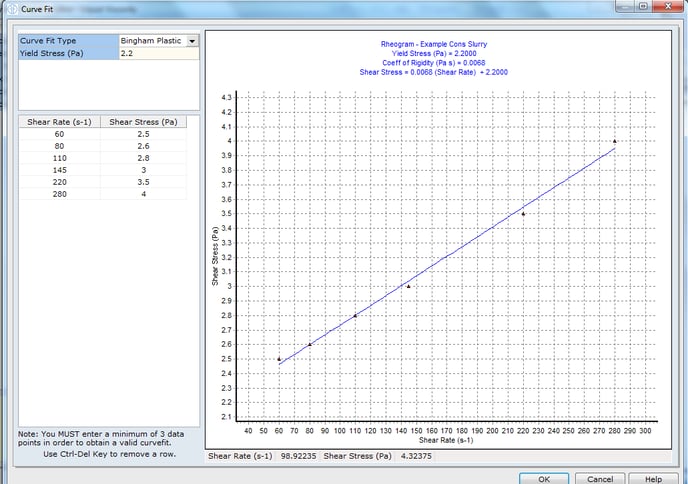688x484 pixels.
Task: Click the data point marker at shear rate 220
Action: [523, 213]
